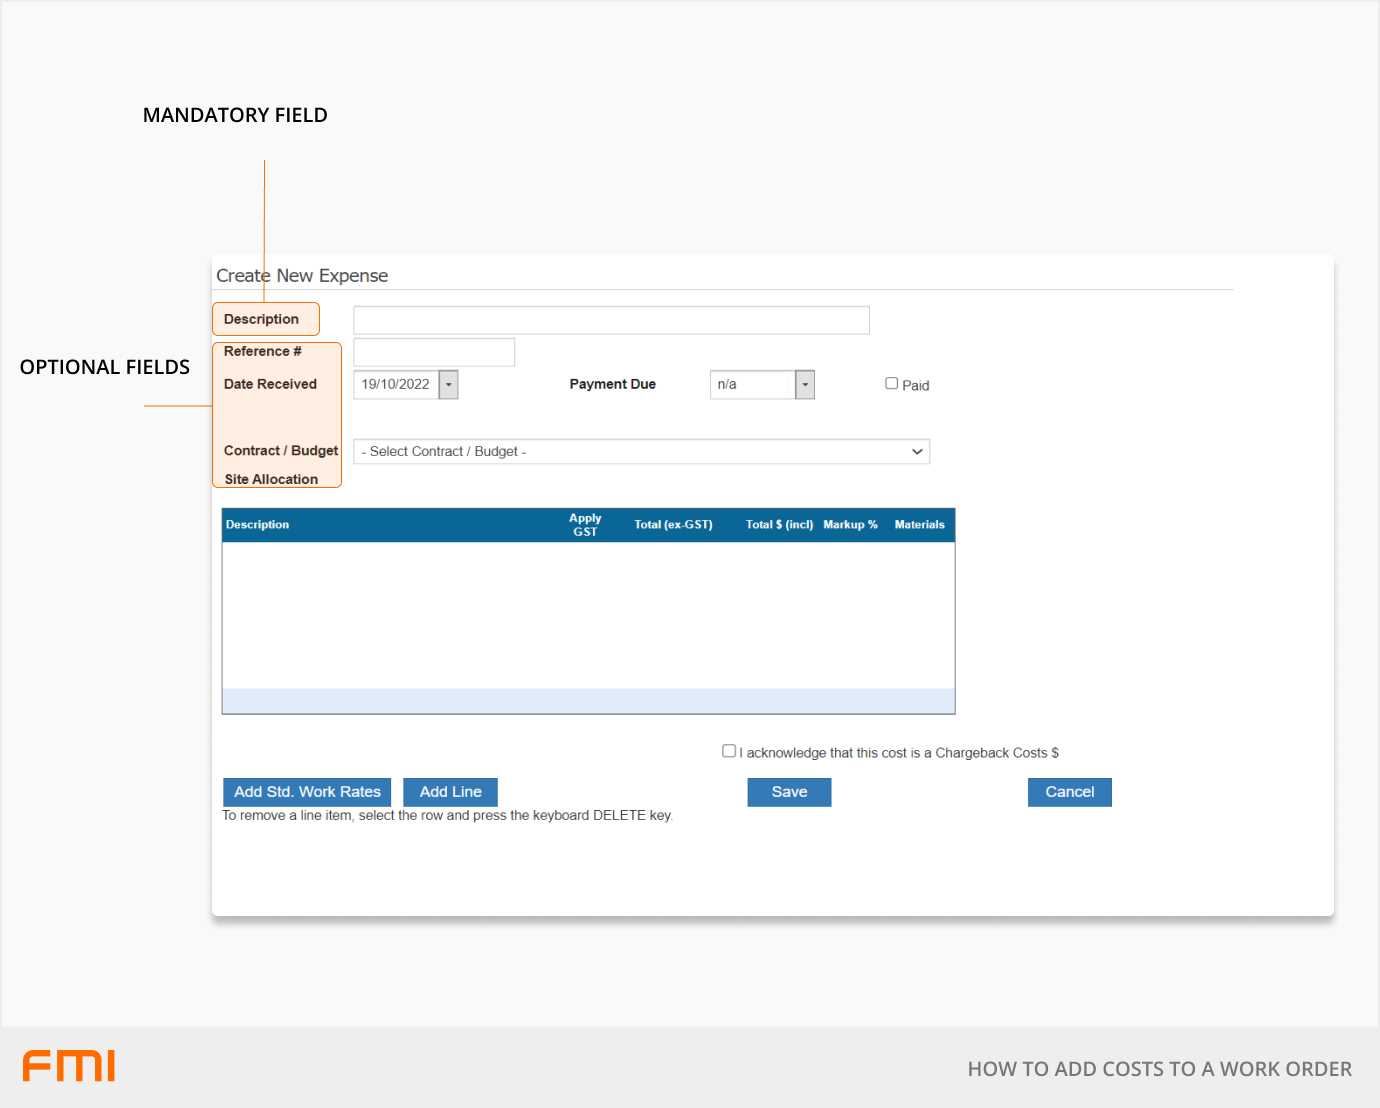Expand the Payment Due dropdown arrow
This screenshot has width=1380, height=1108.
(x=805, y=385)
